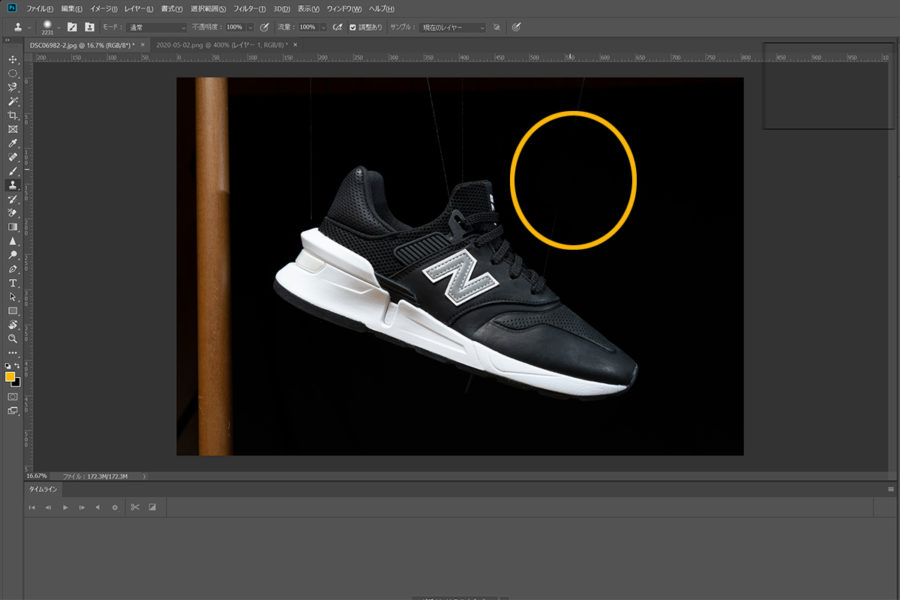900x600 pixels.
Task: Open the 表示 menu
Action: pyautogui.click(x=308, y=9)
